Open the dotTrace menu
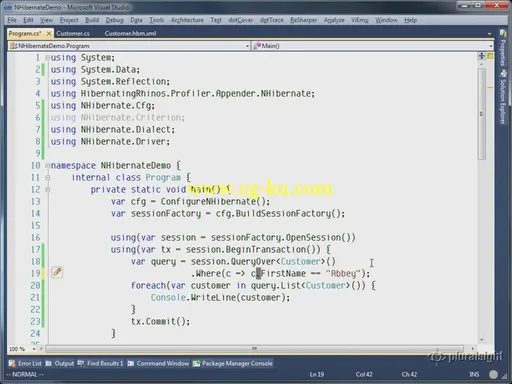This screenshot has height=384, width=512. pos(271,20)
